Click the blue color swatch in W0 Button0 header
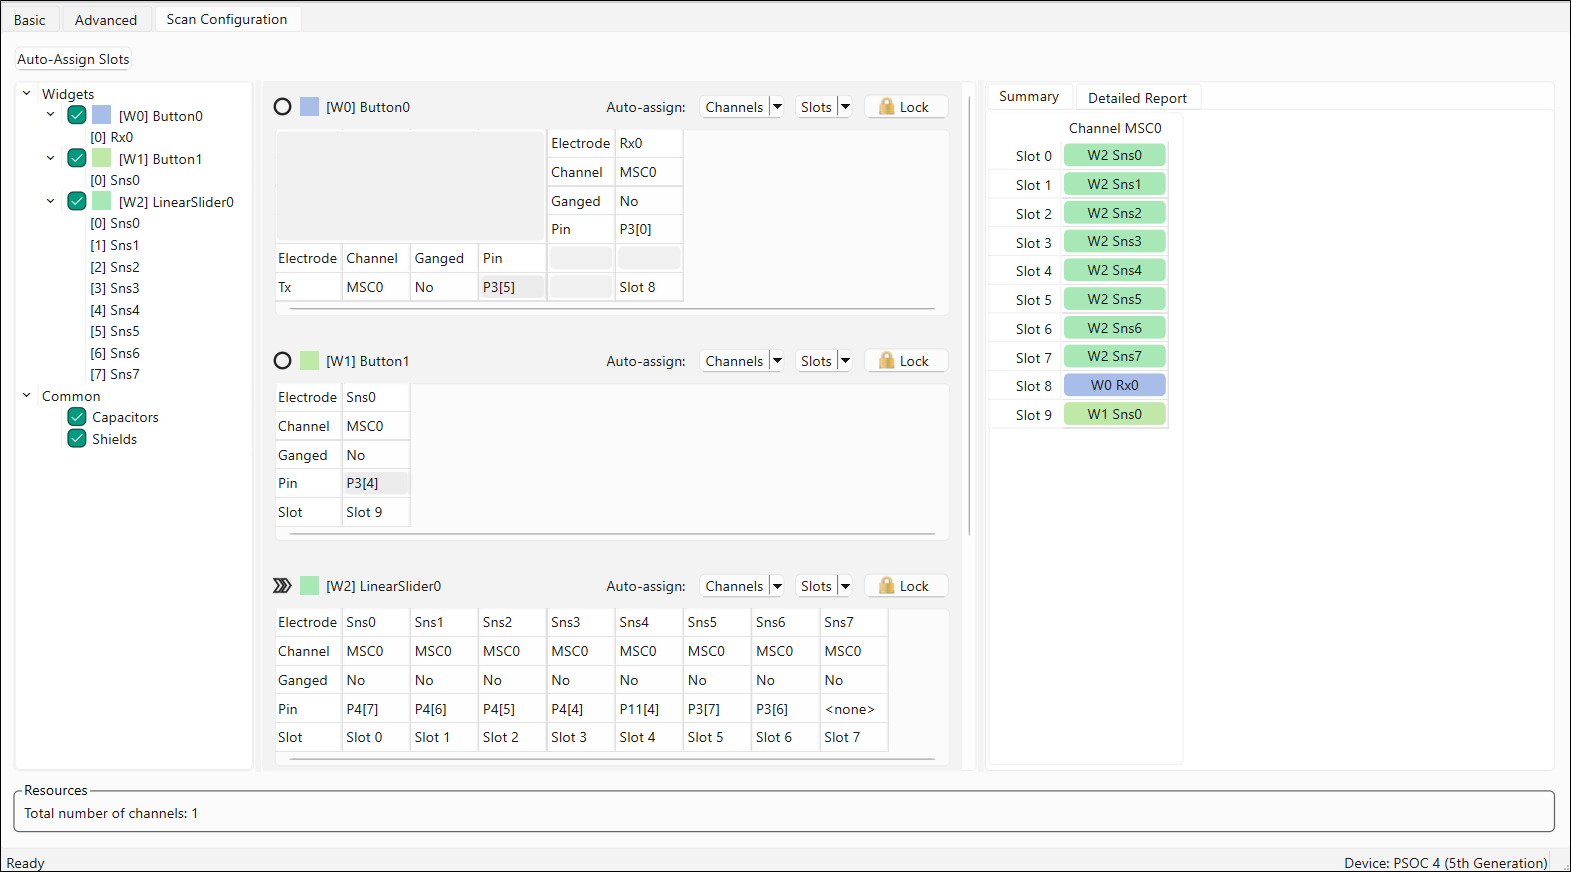Screen dimensions: 1571x872 click(x=310, y=107)
